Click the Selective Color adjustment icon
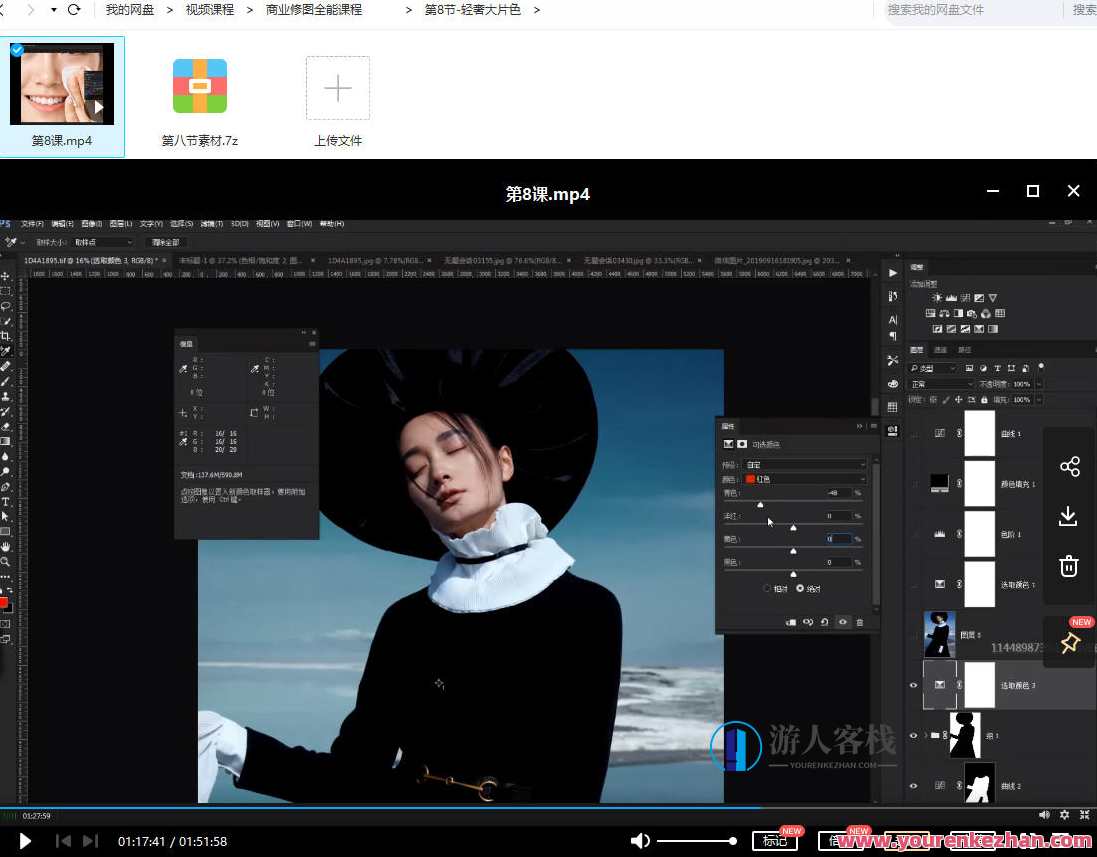1097x857 pixels. [x=993, y=329]
